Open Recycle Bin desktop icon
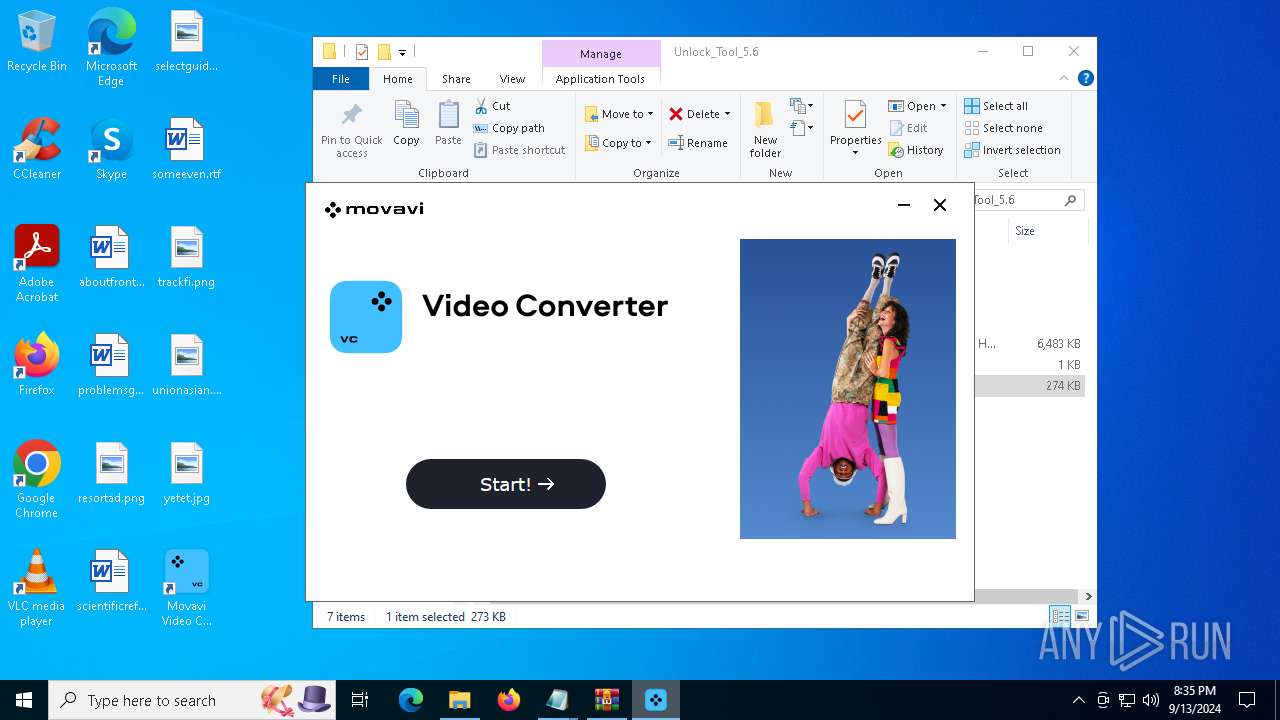Viewport: 1280px width, 720px height. pyautogui.click(x=37, y=42)
